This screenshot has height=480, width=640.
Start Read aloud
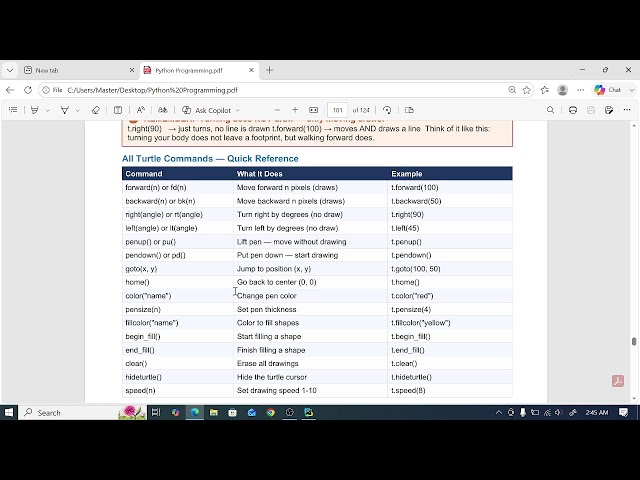point(141,110)
